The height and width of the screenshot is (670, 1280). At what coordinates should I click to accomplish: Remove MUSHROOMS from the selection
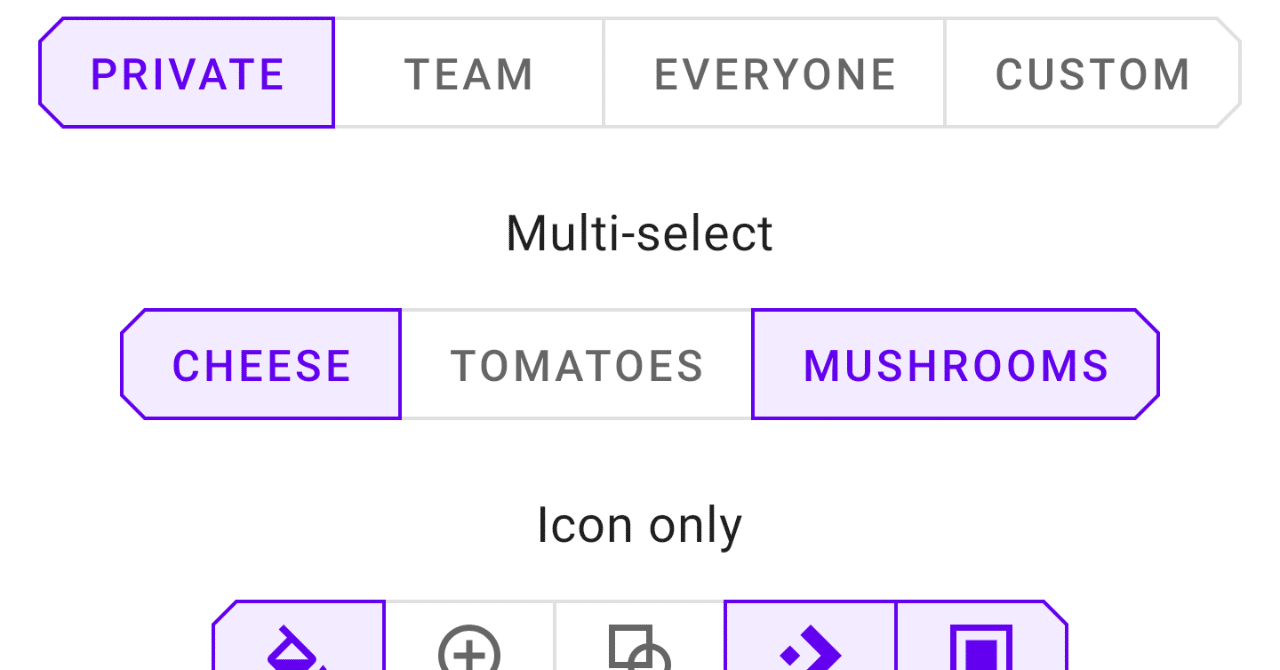pos(954,364)
